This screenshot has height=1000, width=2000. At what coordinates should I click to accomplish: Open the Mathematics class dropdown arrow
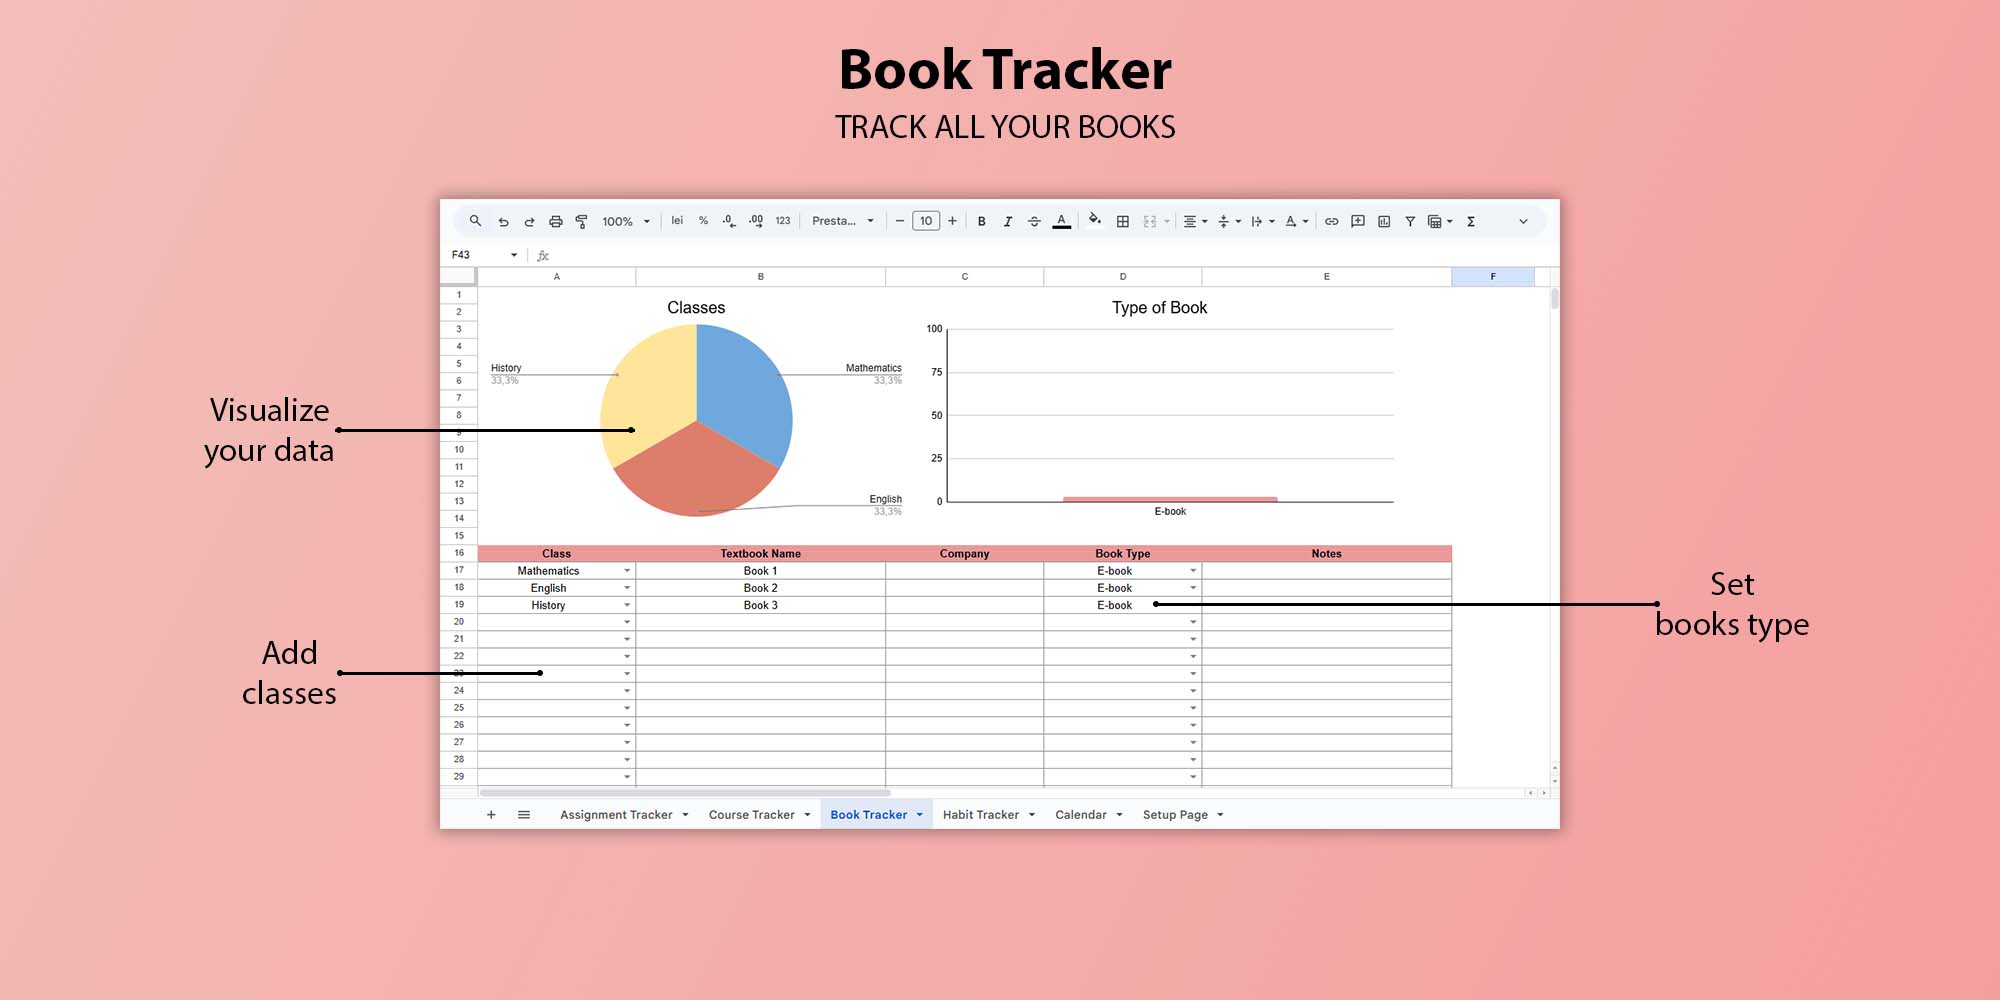coord(627,571)
